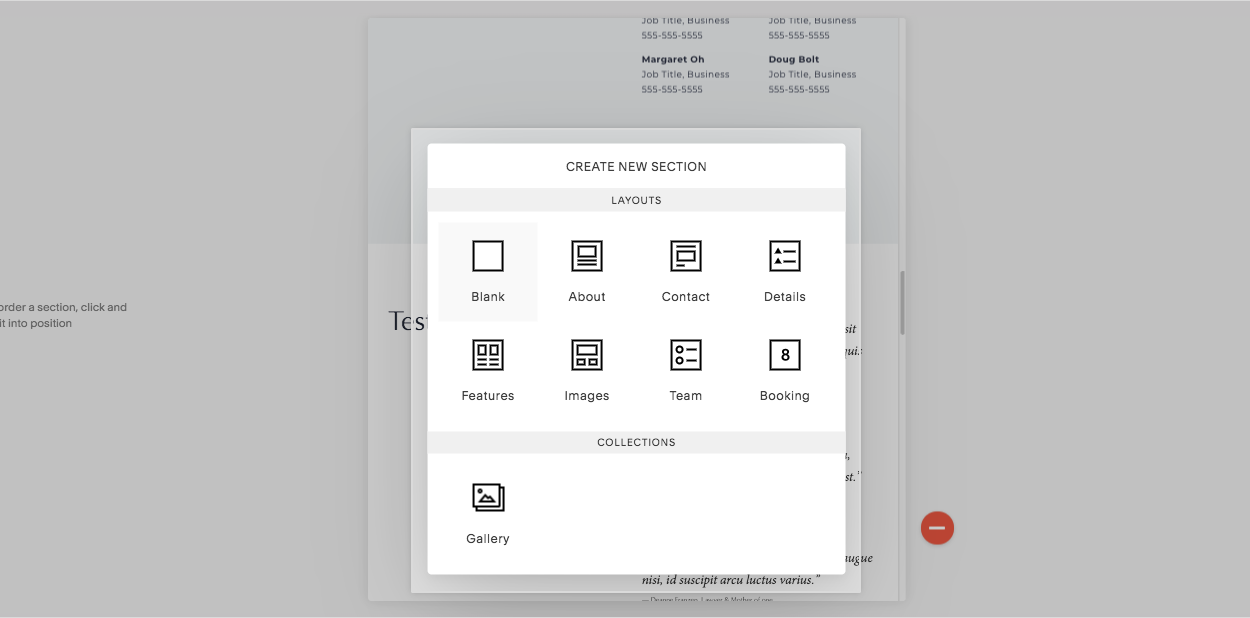Click the COLLECTIONS section header
The width and height of the screenshot is (1250, 618).
[x=636, y=442]
